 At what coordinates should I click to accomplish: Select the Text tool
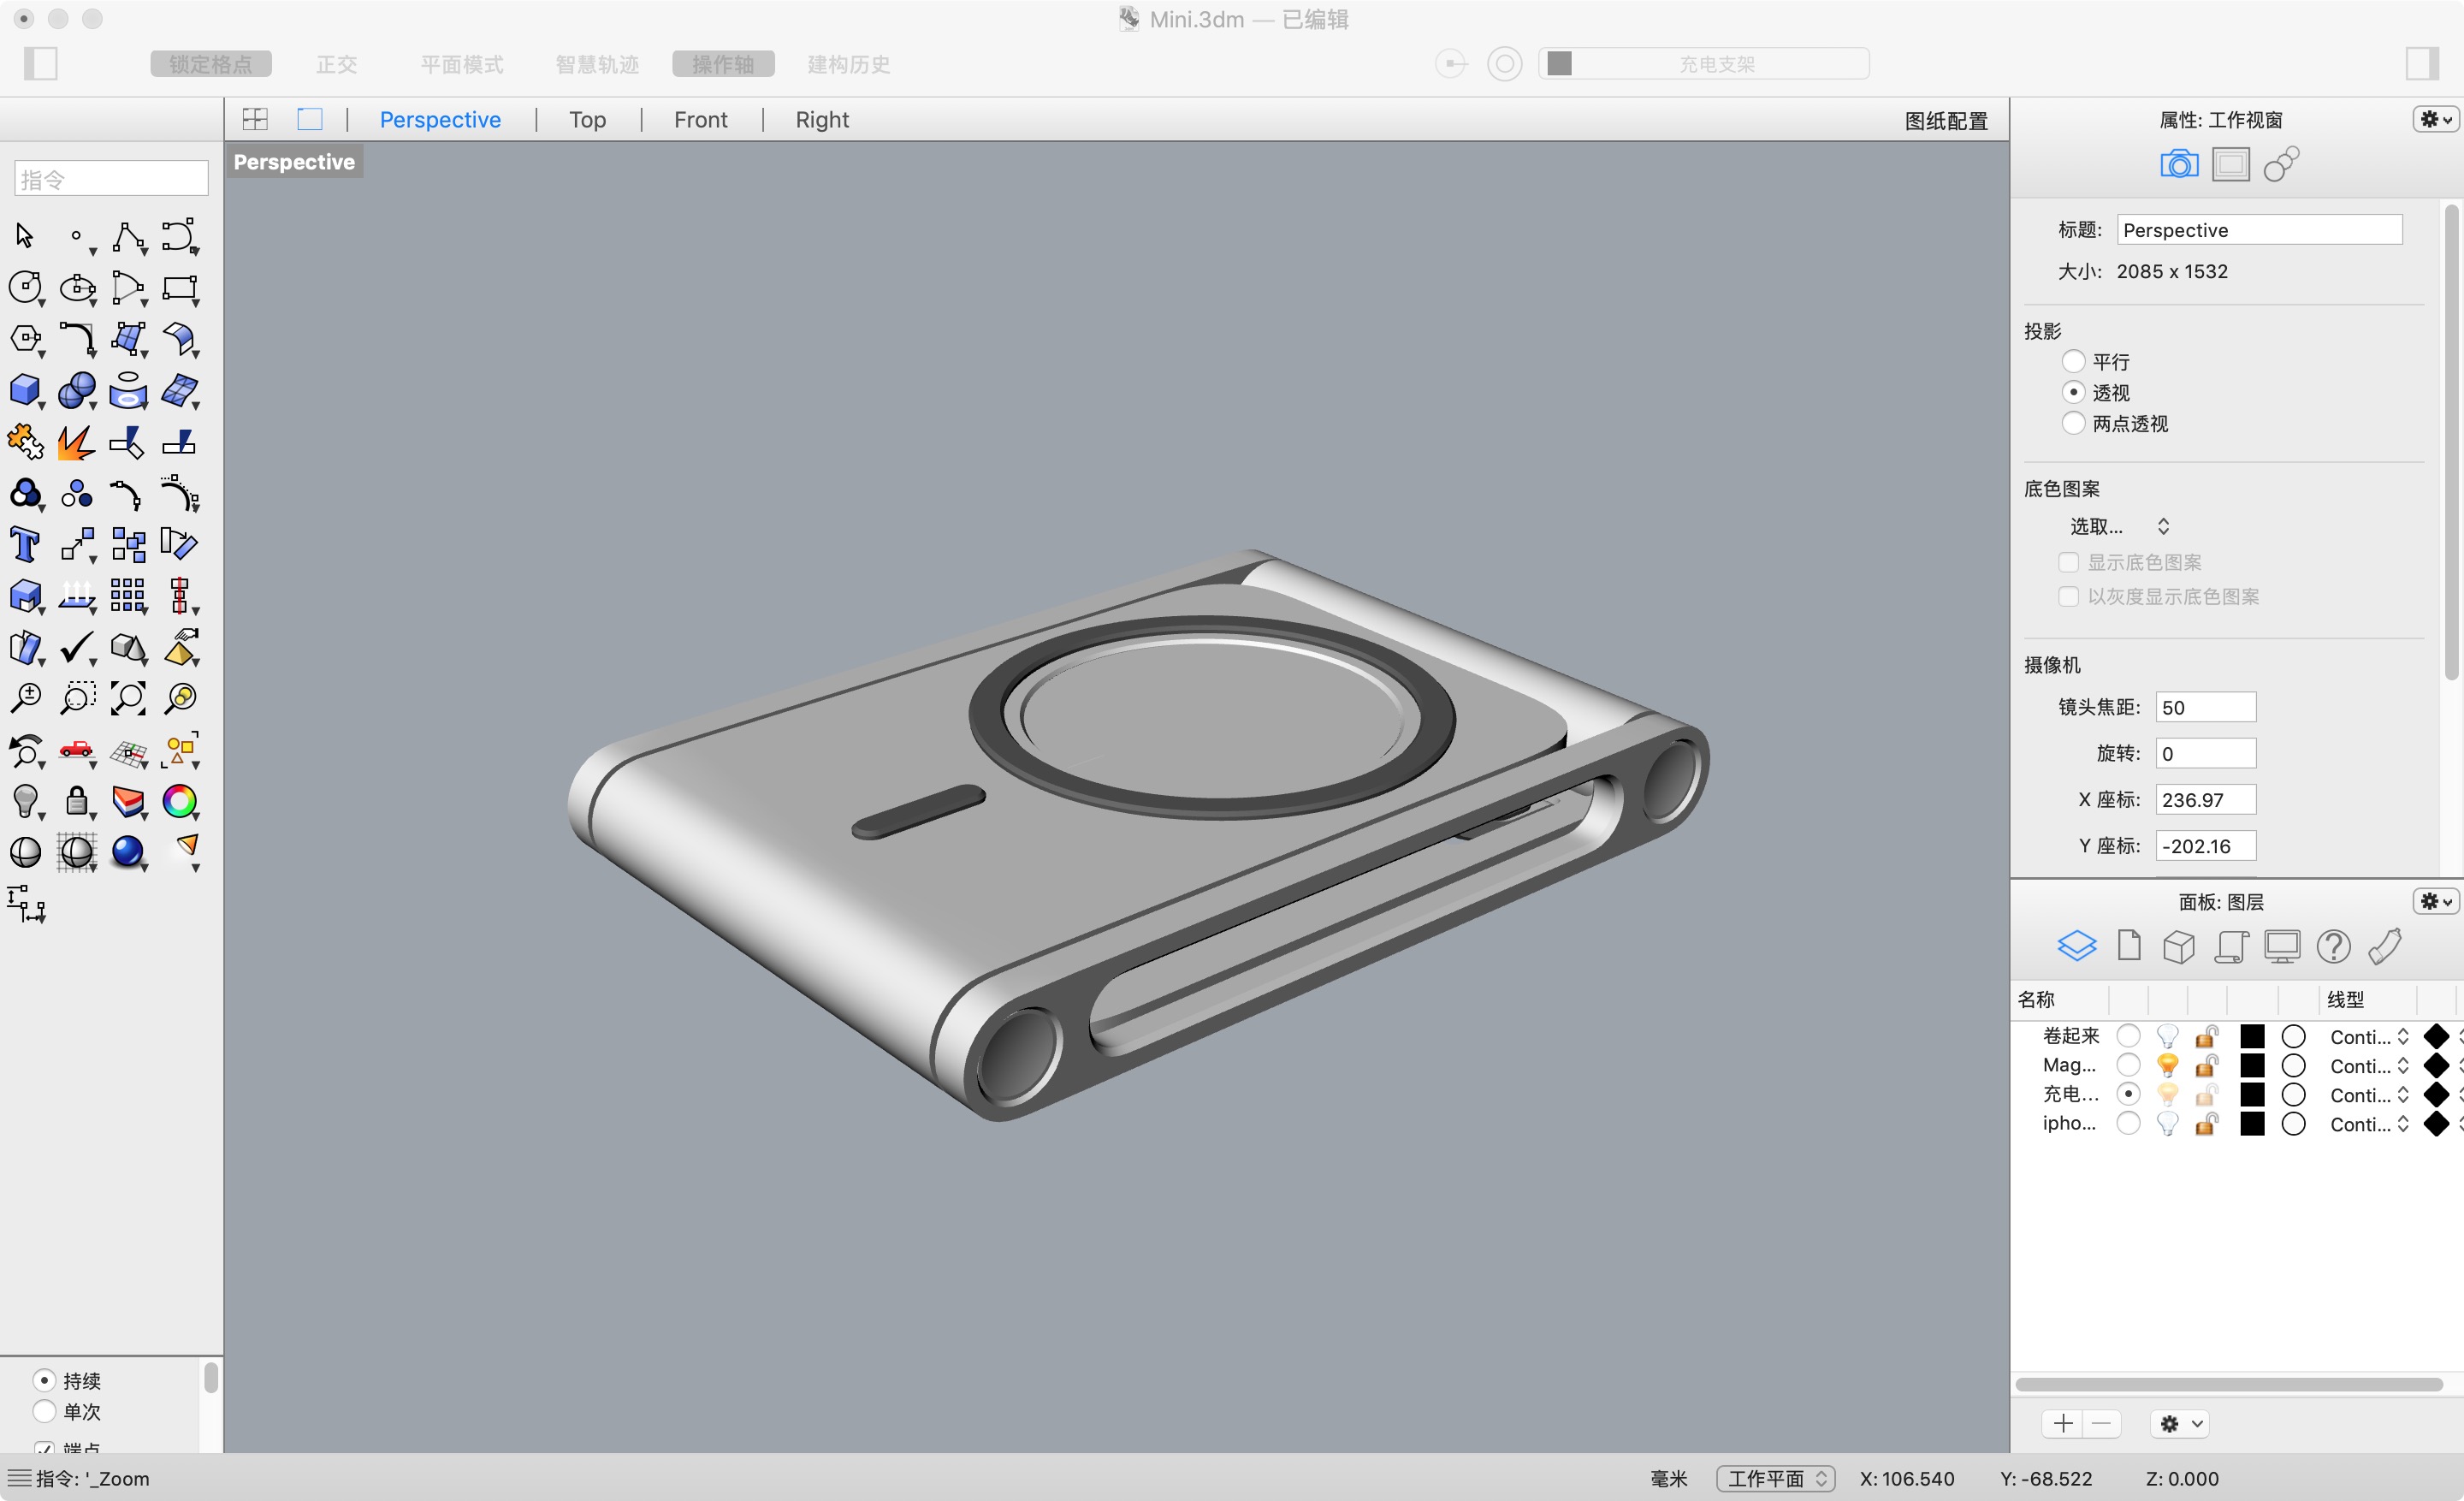[25, 543]
